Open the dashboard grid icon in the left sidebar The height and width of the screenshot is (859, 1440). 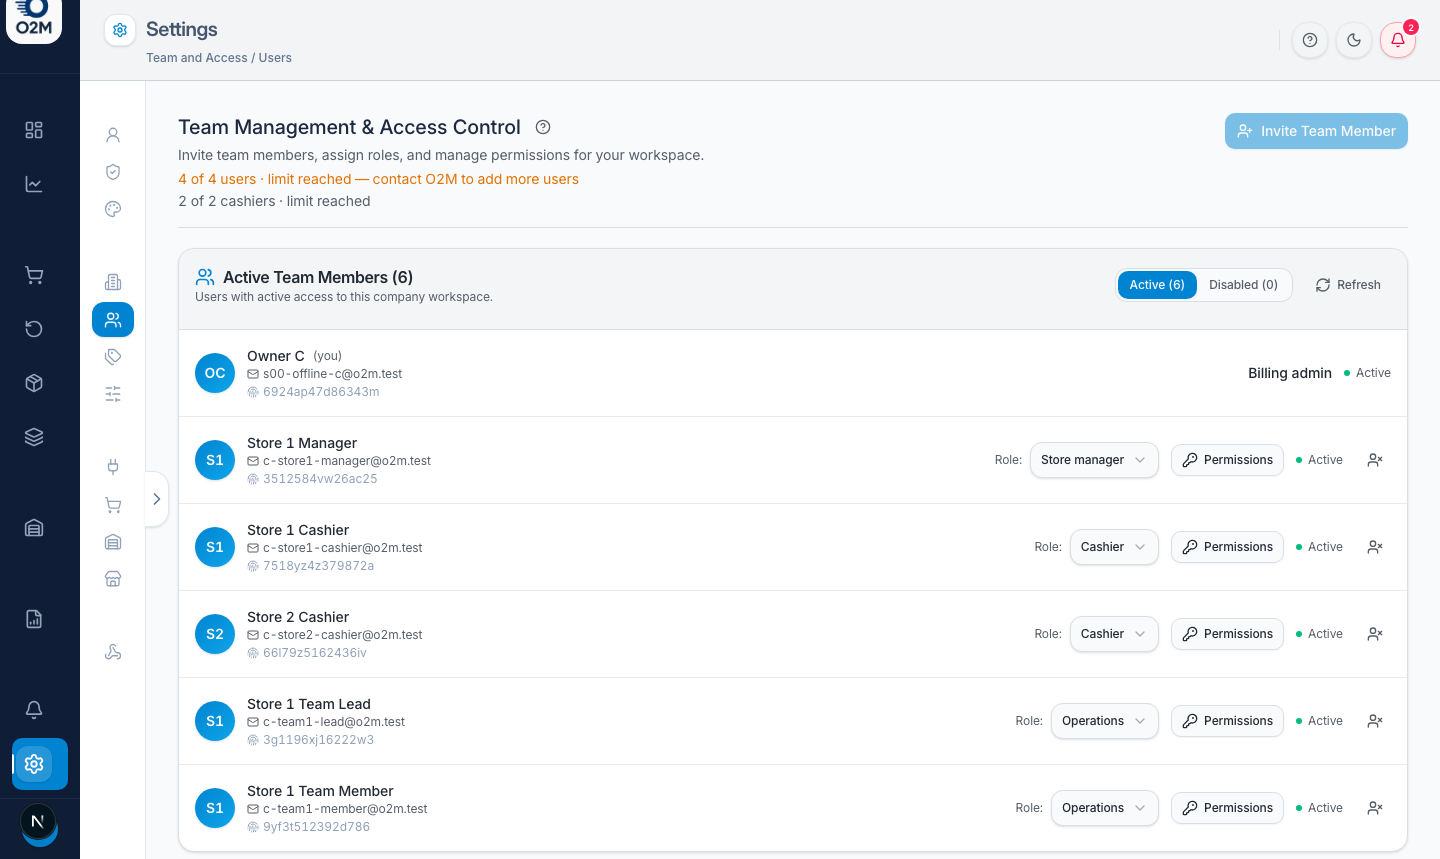(34, 130)
